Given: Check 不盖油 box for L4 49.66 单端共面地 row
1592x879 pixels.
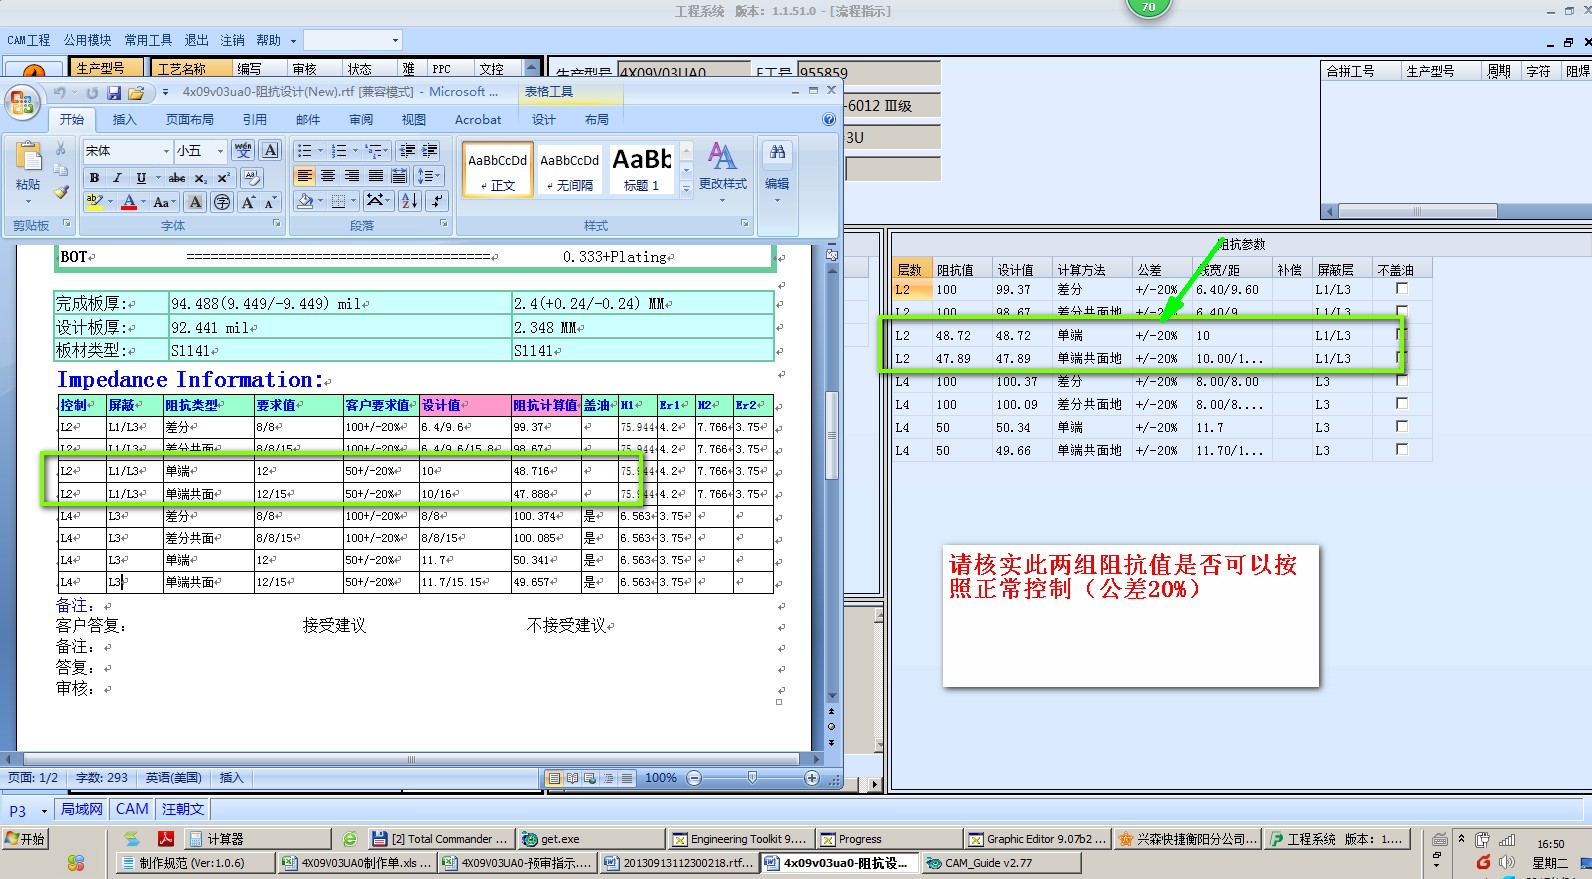Looking at the screenshot, I should coord(1402,449).
